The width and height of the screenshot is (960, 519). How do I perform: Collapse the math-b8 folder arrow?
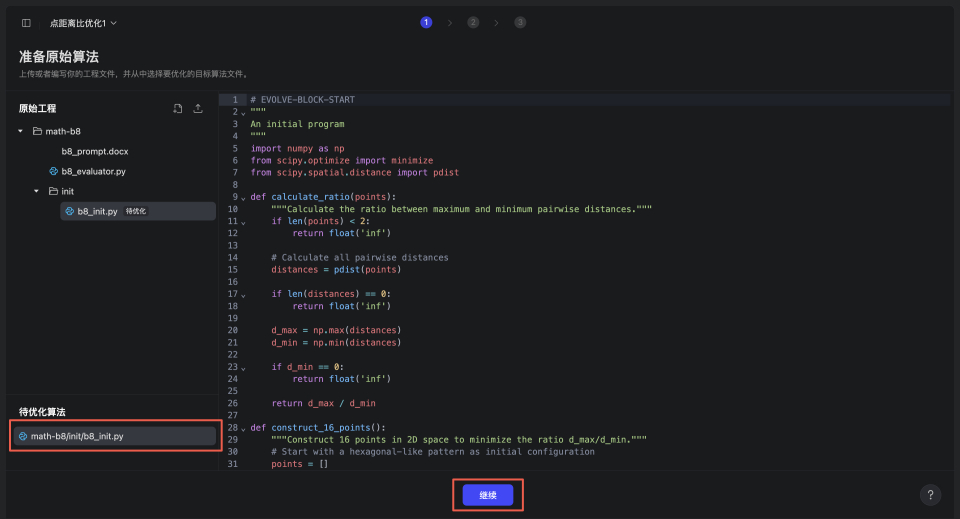click(20, 131)
